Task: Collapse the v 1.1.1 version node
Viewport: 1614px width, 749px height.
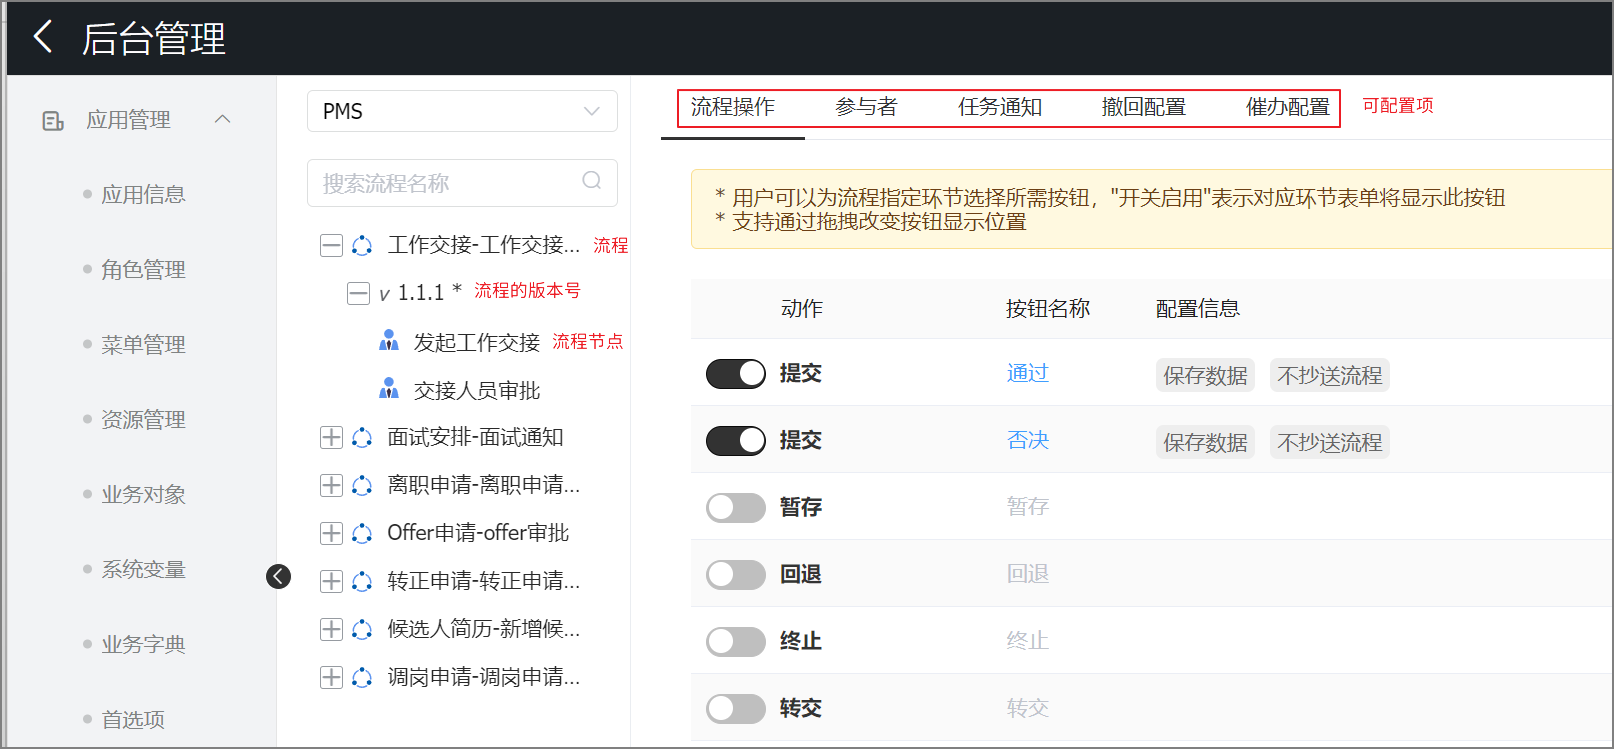Action: click(x=358, y=293)
